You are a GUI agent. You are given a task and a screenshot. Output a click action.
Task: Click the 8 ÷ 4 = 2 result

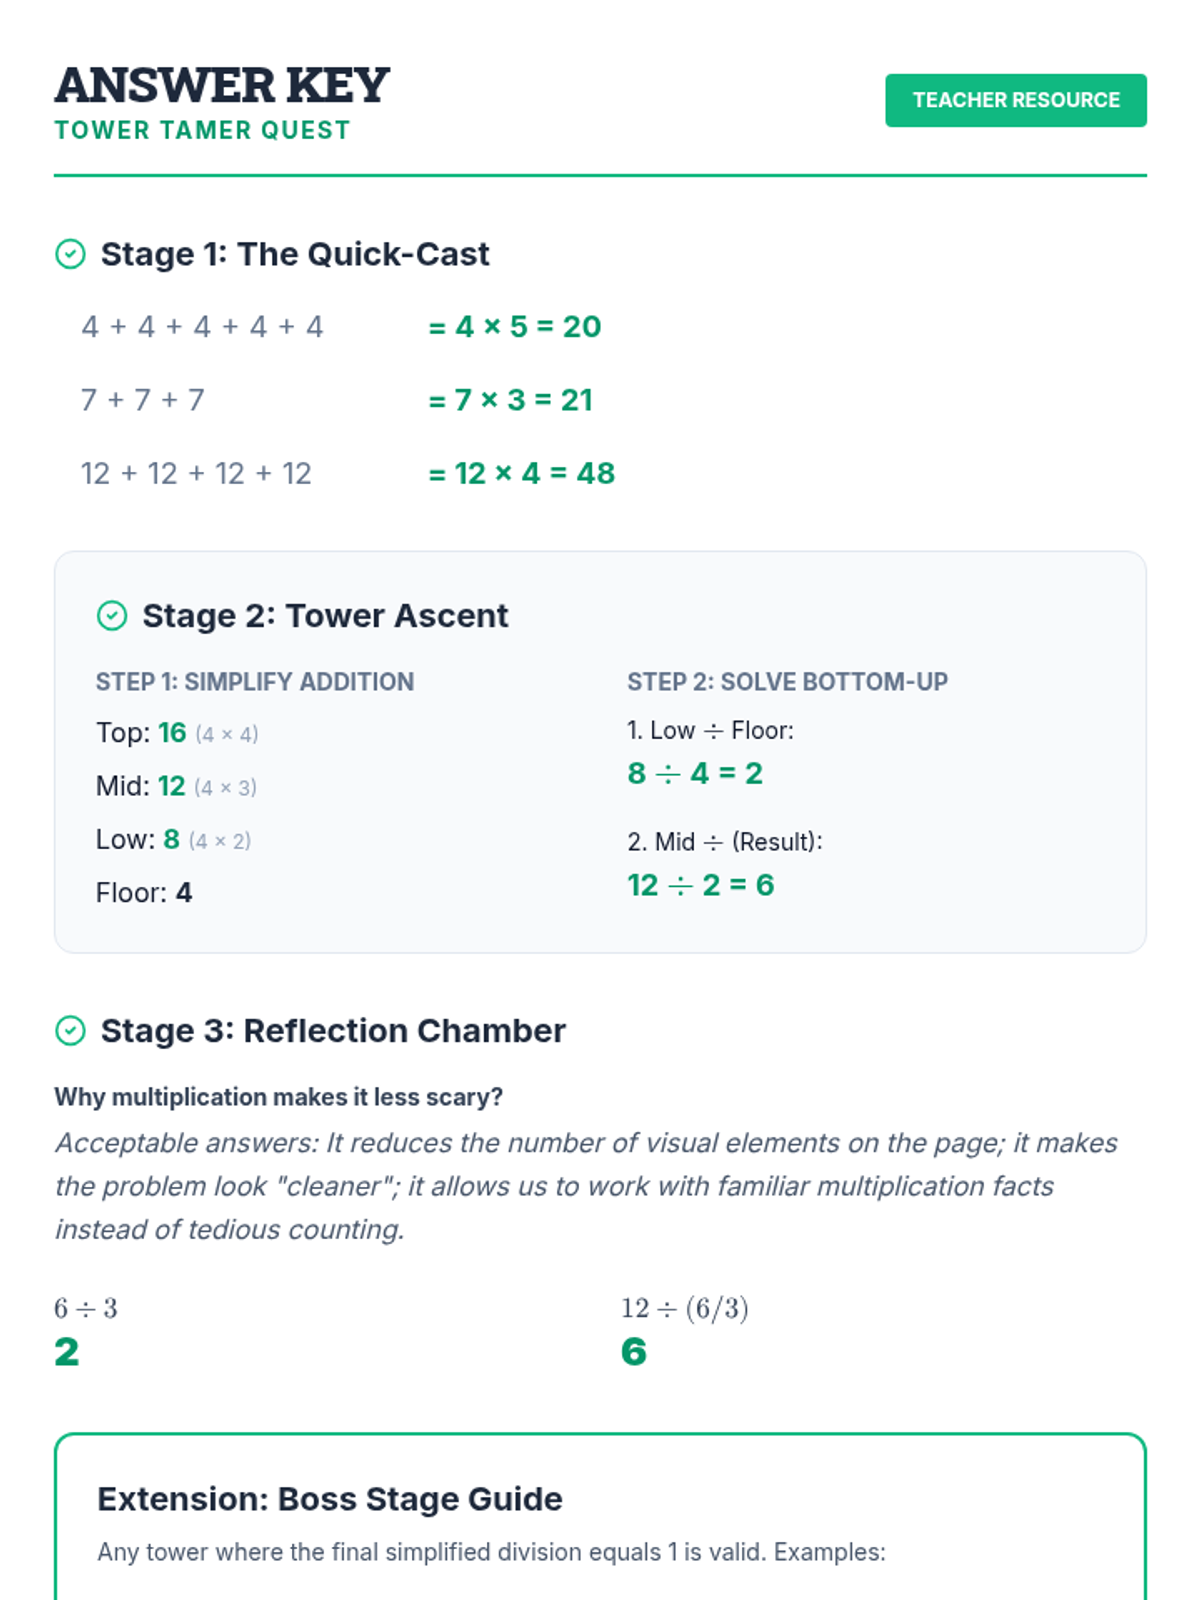click(x=695, y=773)
